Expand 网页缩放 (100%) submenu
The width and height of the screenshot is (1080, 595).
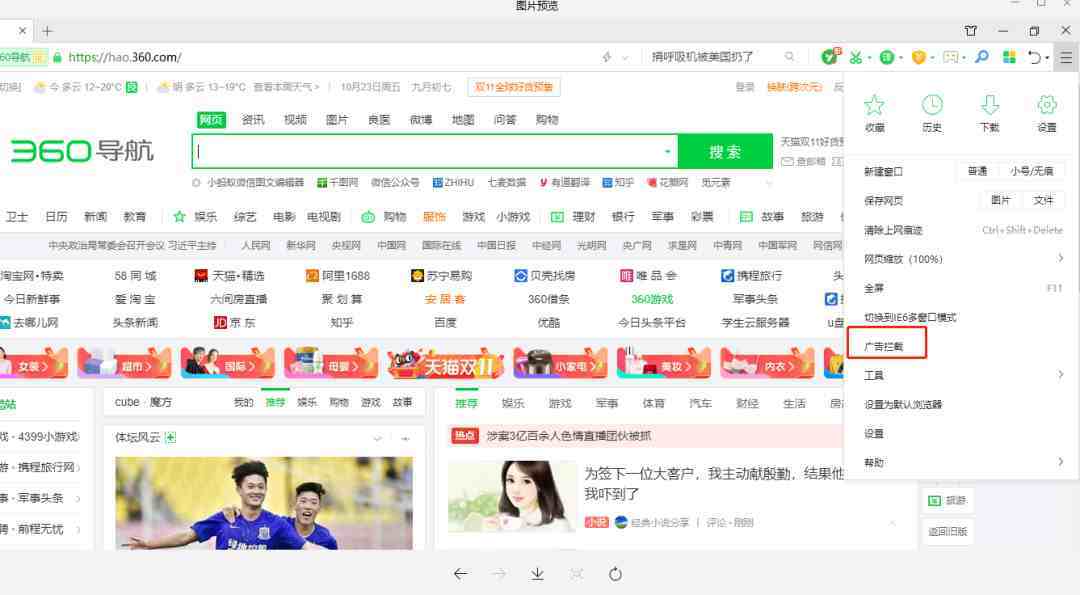click(x=1060, y=258)
